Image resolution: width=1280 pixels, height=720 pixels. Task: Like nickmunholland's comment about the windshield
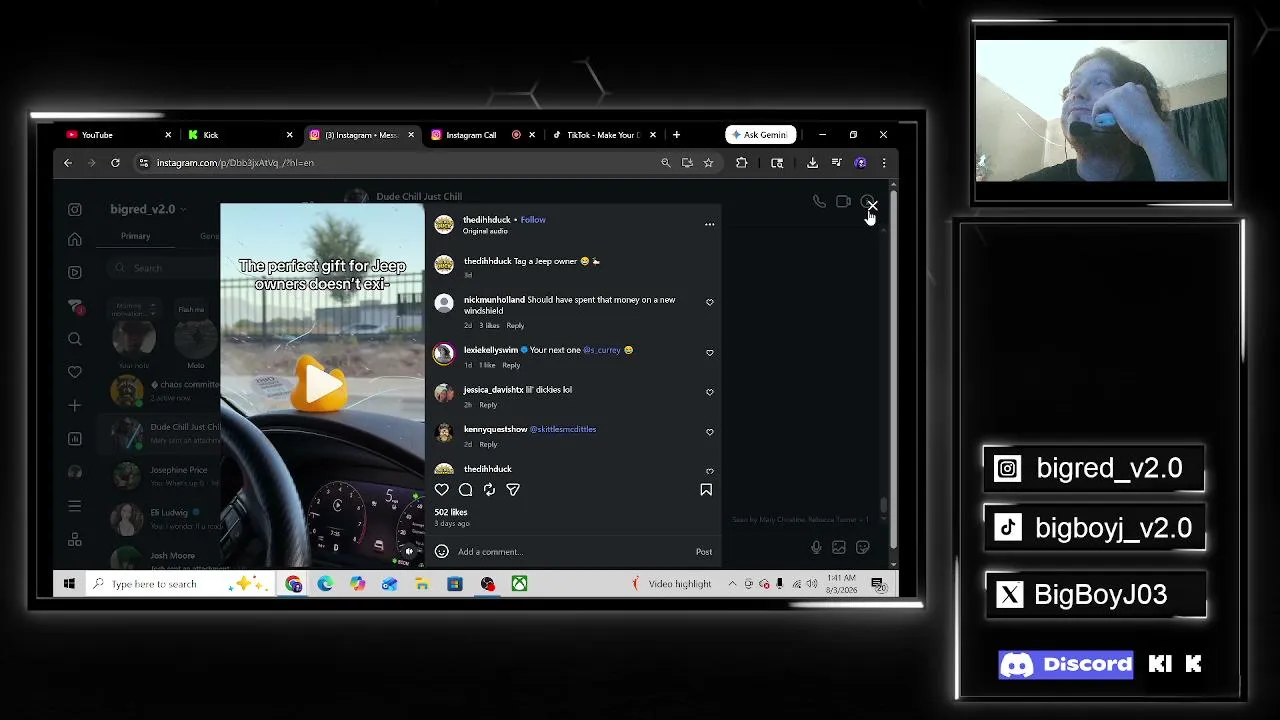click(710, 302)
